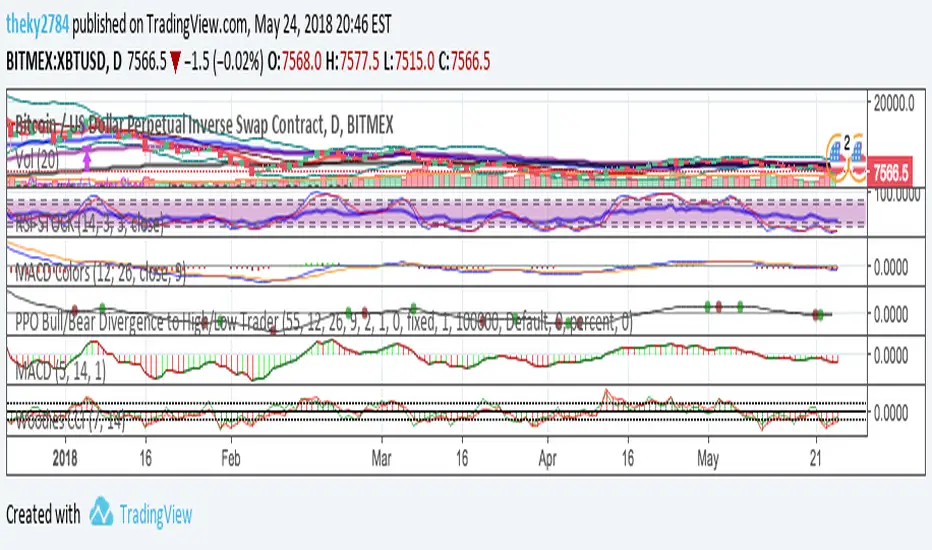Click the PPO Bull/Bear Divergence indicator label
The image size is (932, 550).
click(323, 322)
